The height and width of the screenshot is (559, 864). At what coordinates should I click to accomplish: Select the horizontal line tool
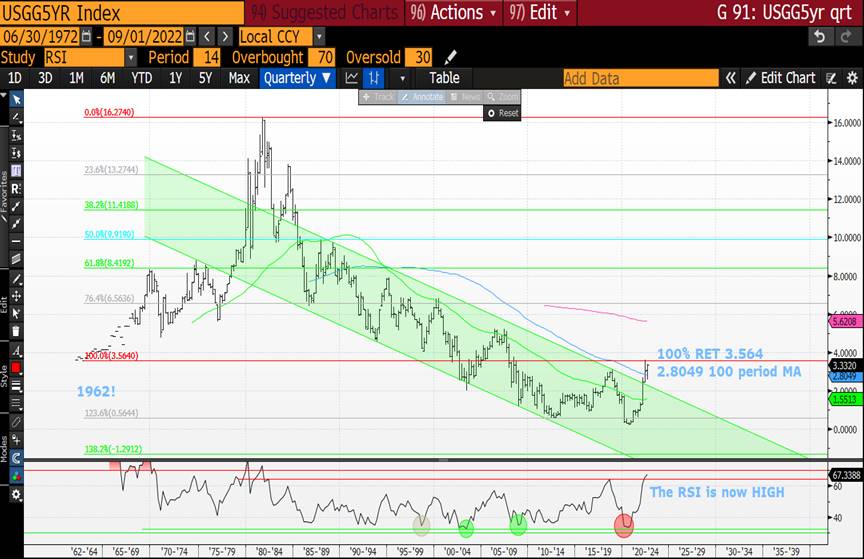coord(17,241)
